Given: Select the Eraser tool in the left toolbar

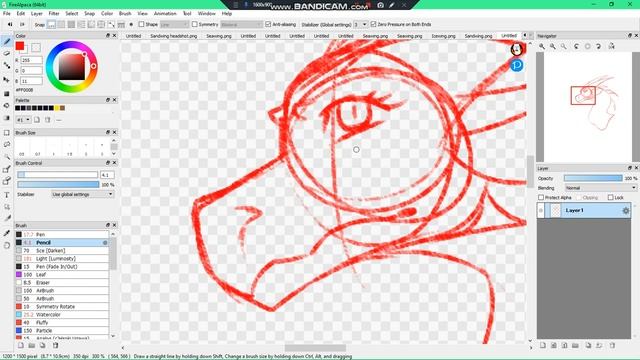Looking at the screenshot, I should pos(7,53).
